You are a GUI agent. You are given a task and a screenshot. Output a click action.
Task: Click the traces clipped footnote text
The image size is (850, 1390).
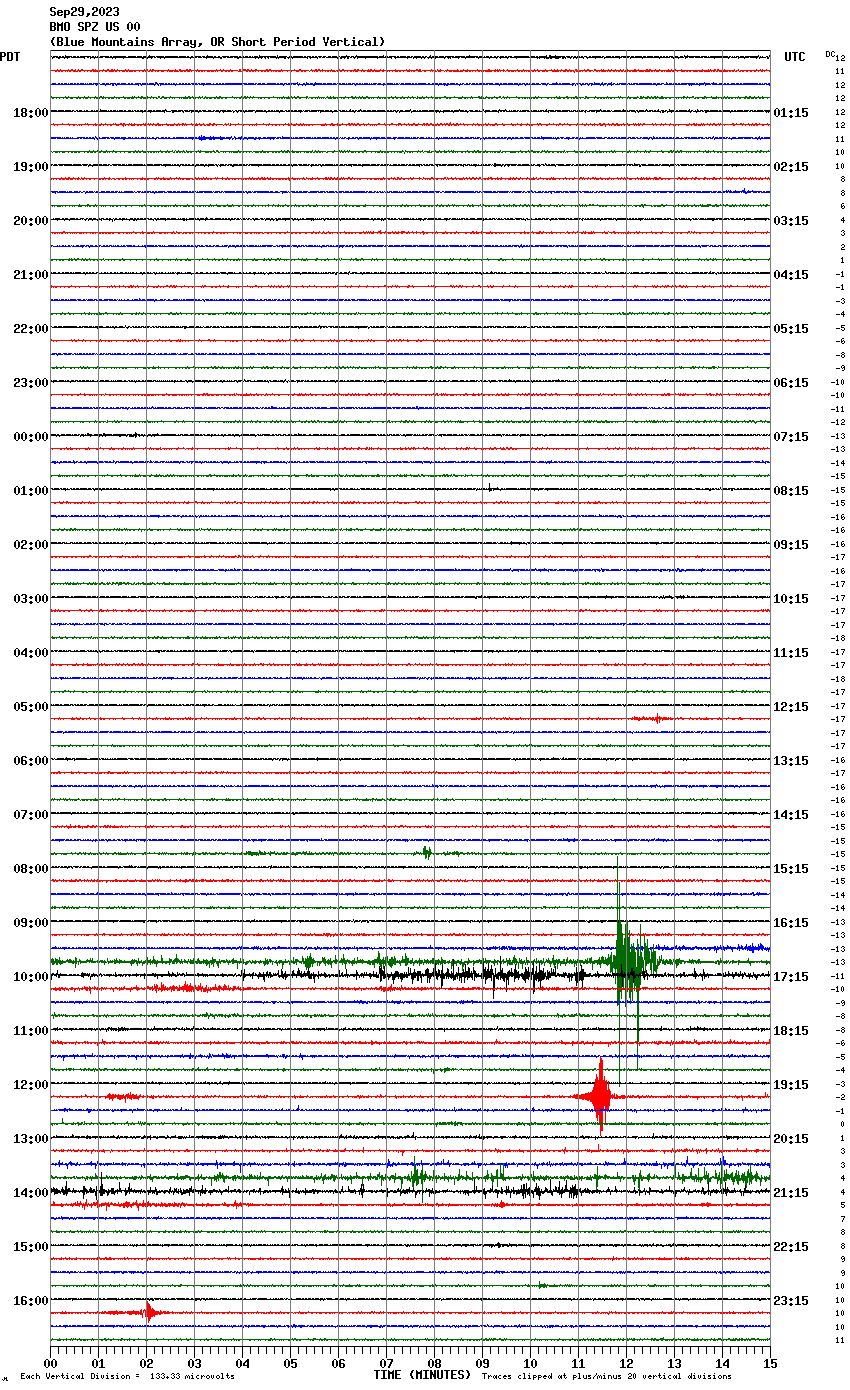coord(606,1376)
